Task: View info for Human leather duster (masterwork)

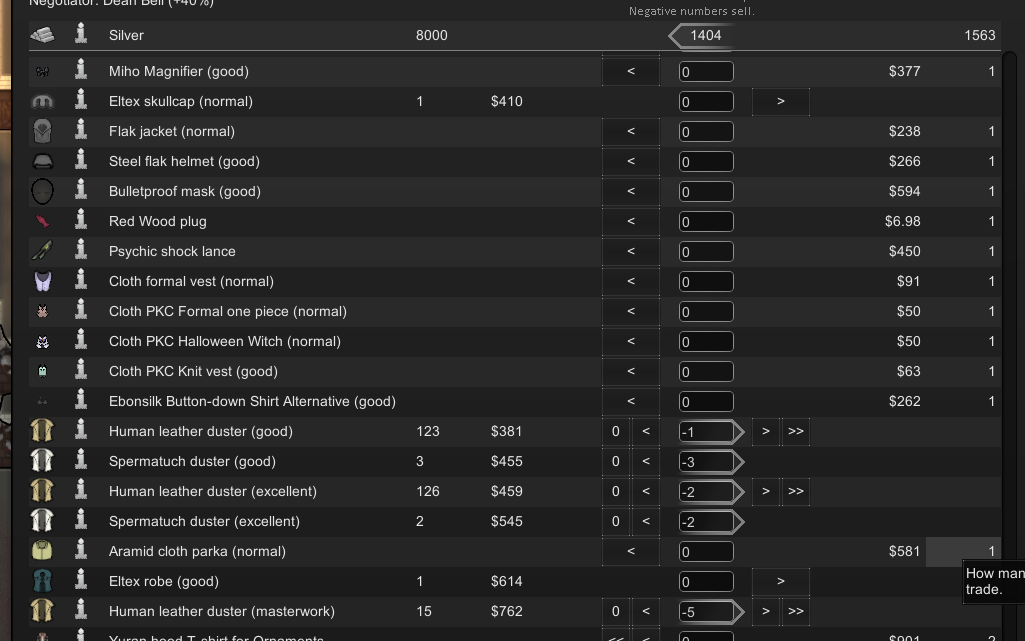Action: click(81, 611)
